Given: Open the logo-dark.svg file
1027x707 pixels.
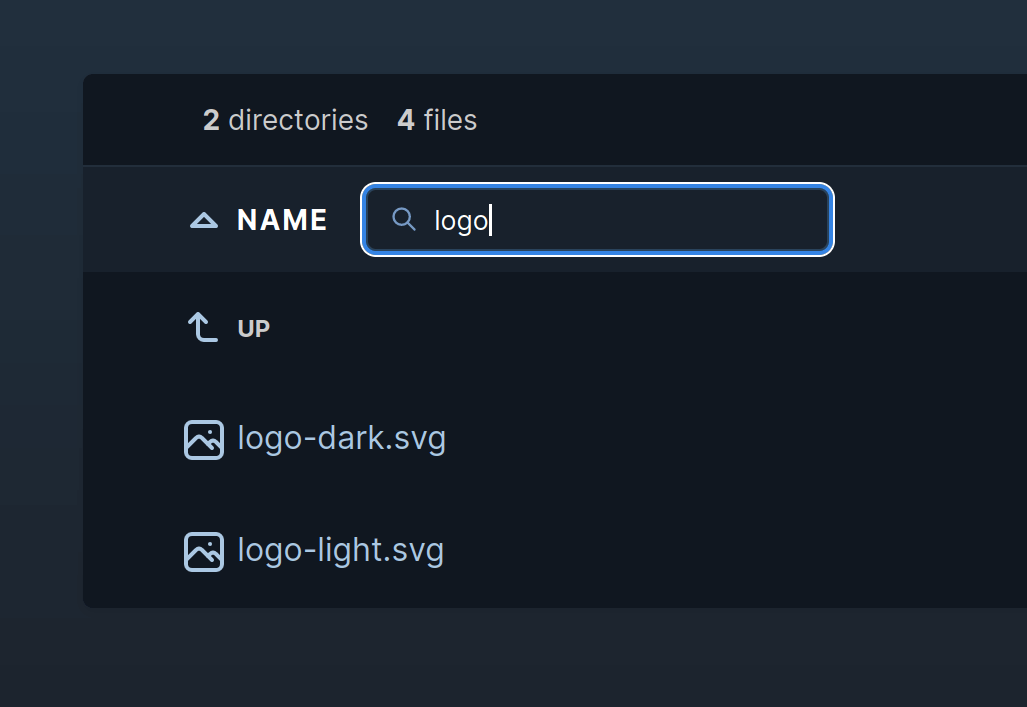Looking at the screenshot, I should [x=341, y=438].
